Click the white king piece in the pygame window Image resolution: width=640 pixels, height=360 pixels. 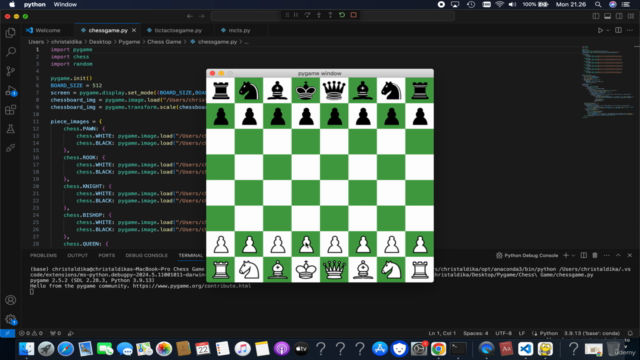pyautogui.click(x=306, y=270)
